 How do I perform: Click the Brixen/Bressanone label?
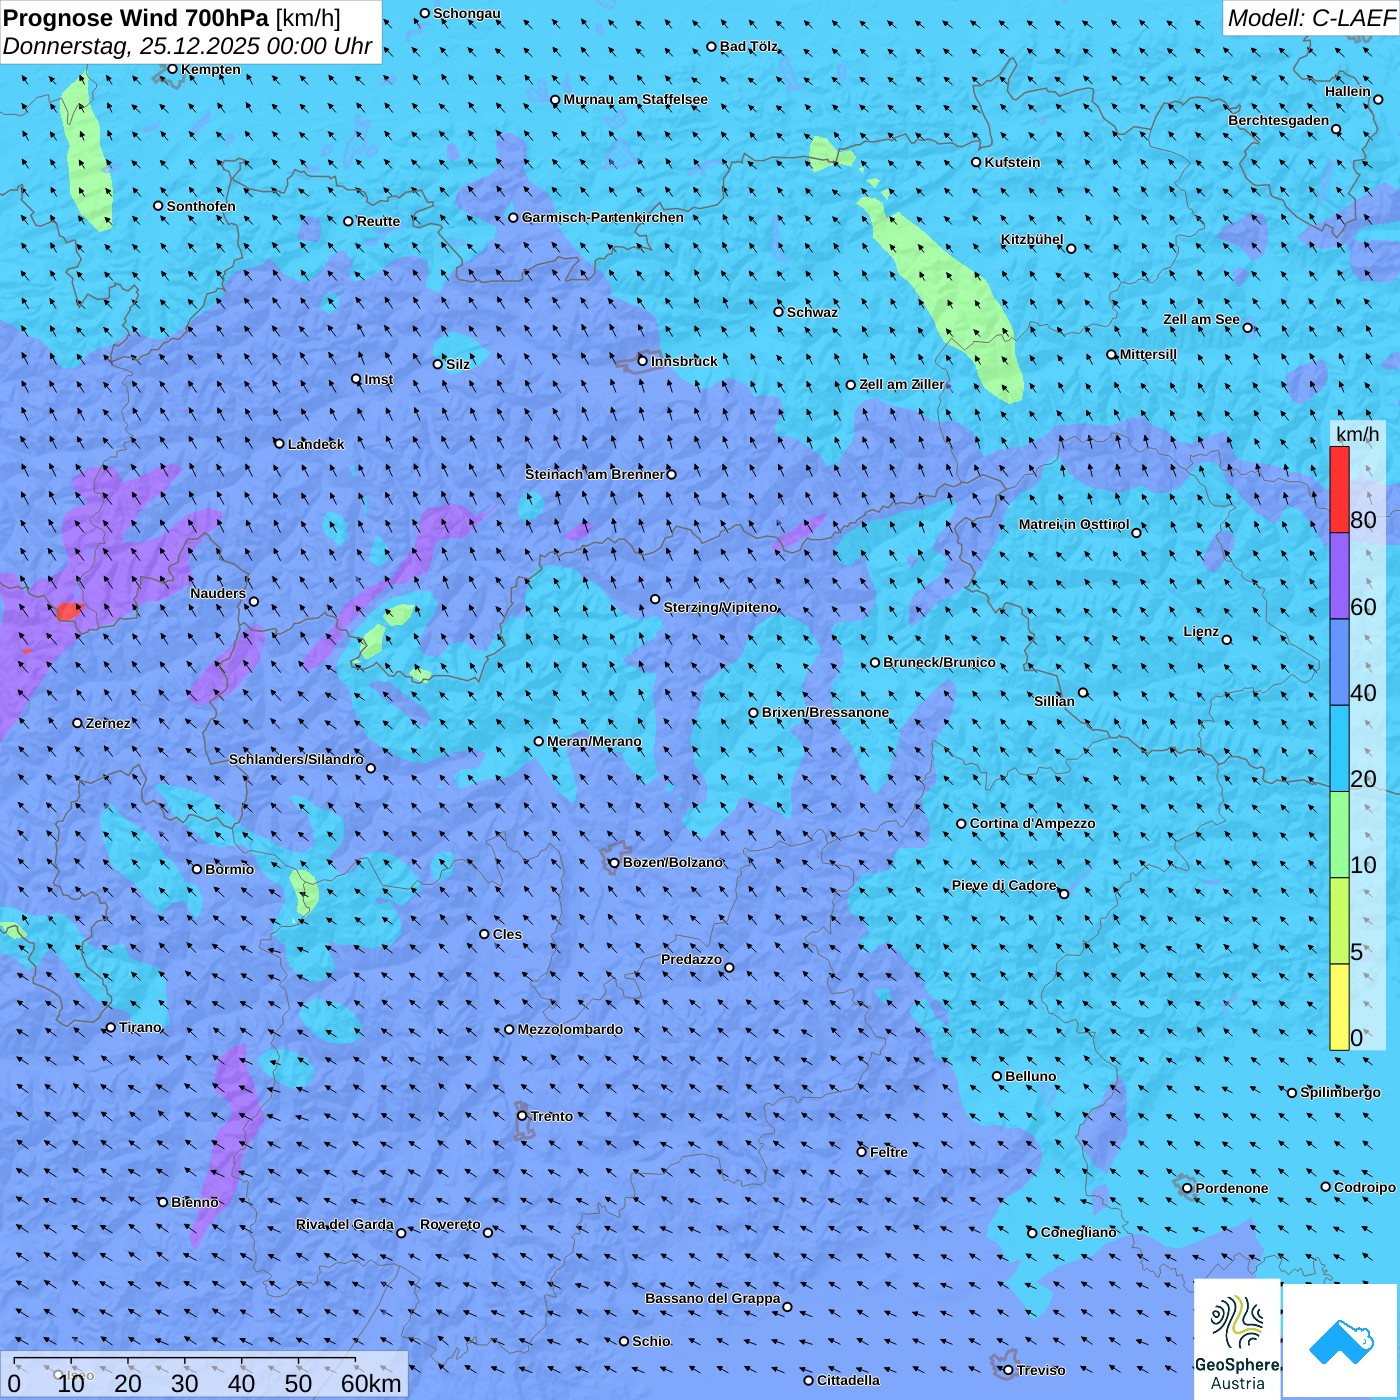click(x=826, y=713)
